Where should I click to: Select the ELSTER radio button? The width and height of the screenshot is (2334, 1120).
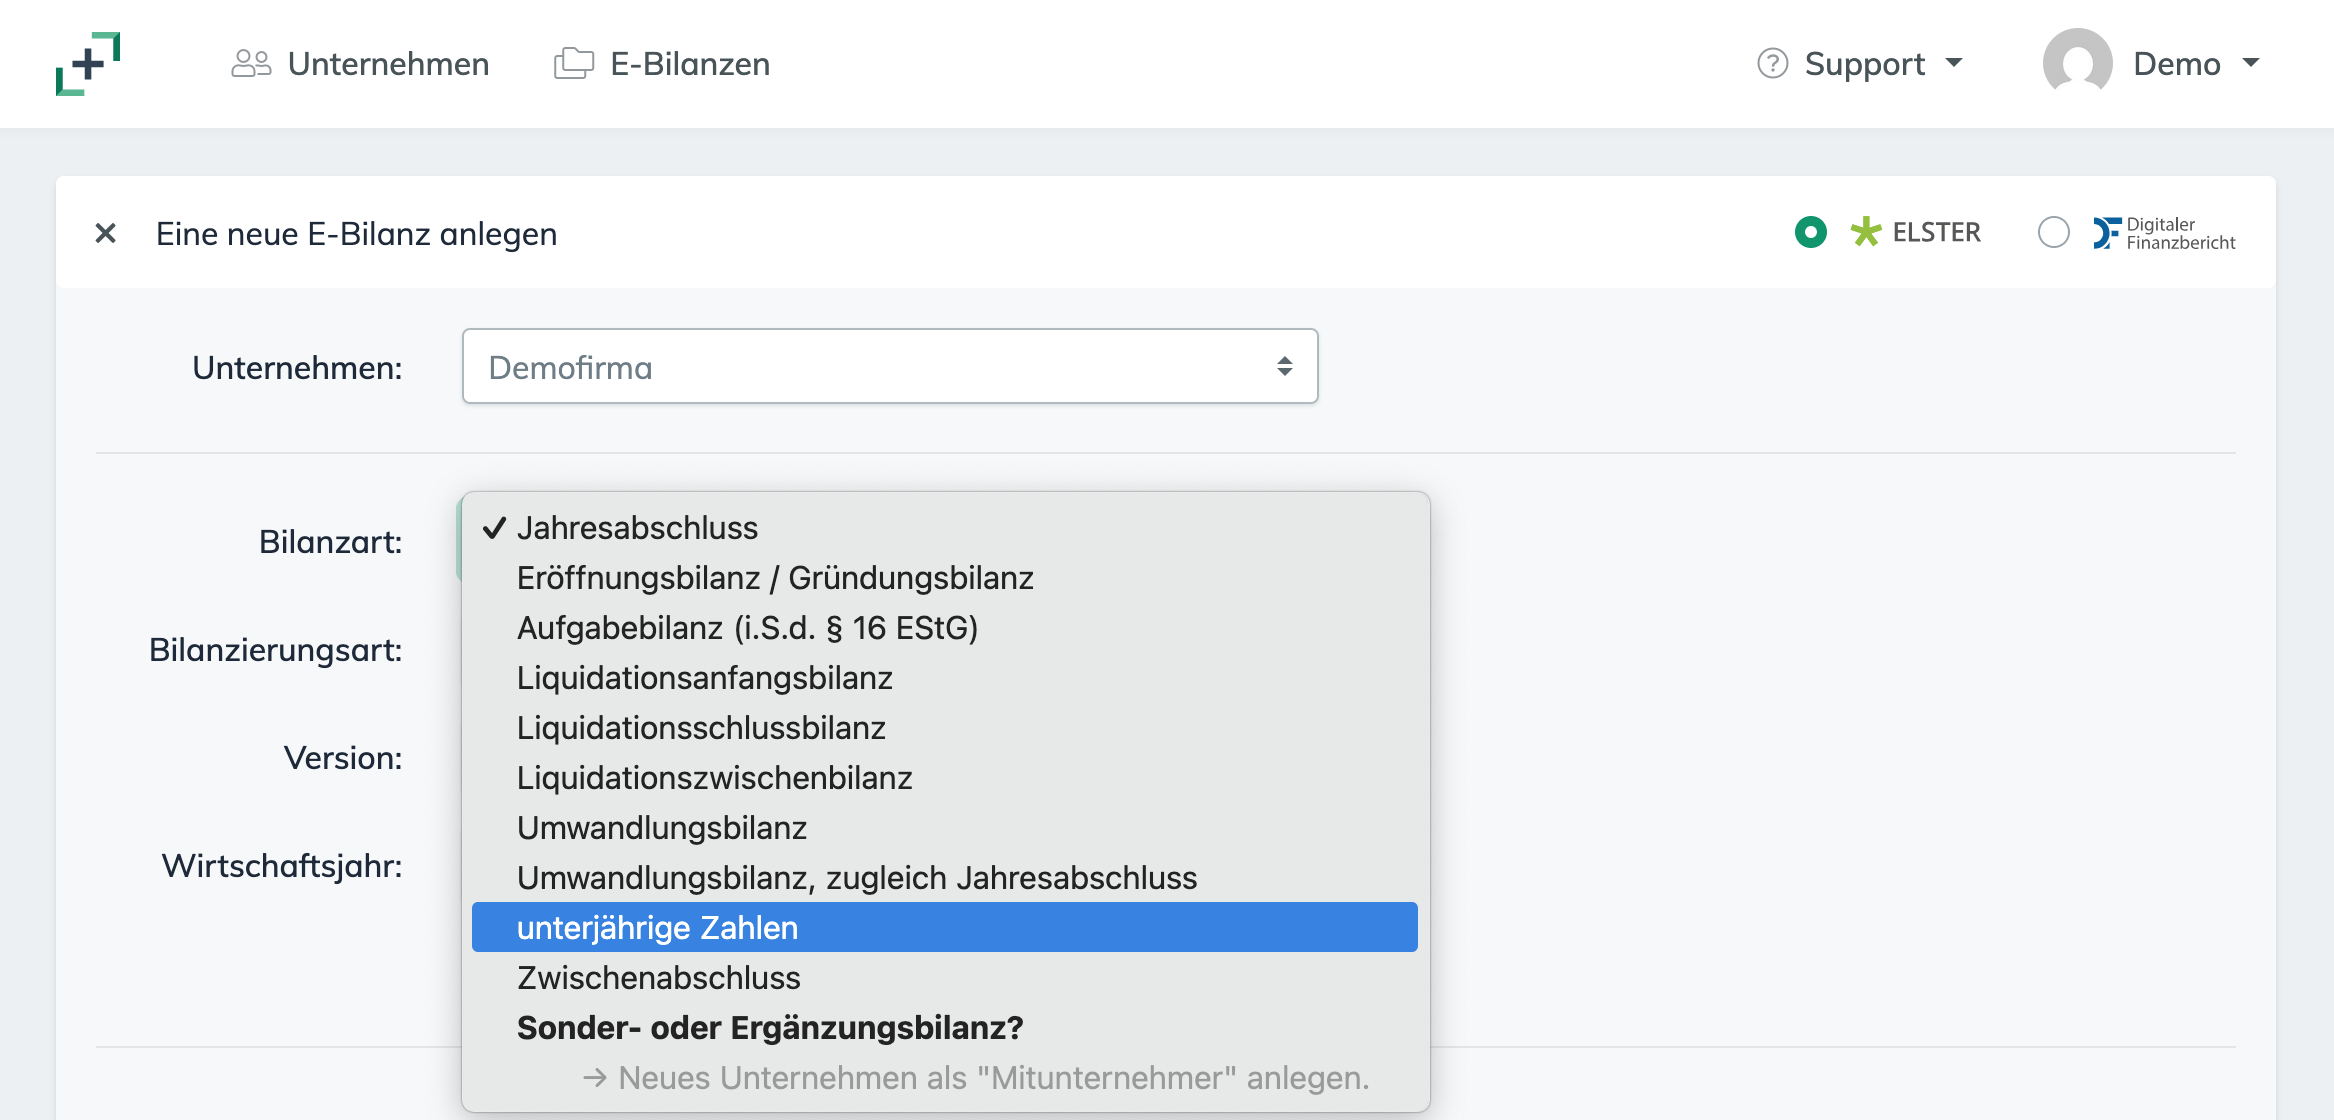(x=1812, y=232)
